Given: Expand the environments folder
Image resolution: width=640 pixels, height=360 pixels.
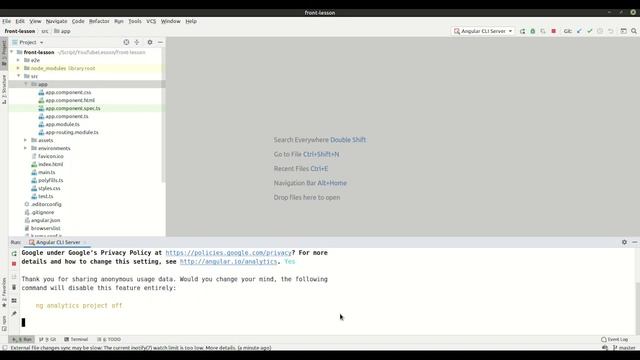Looking at the screenshot, I should coord(25,148).
